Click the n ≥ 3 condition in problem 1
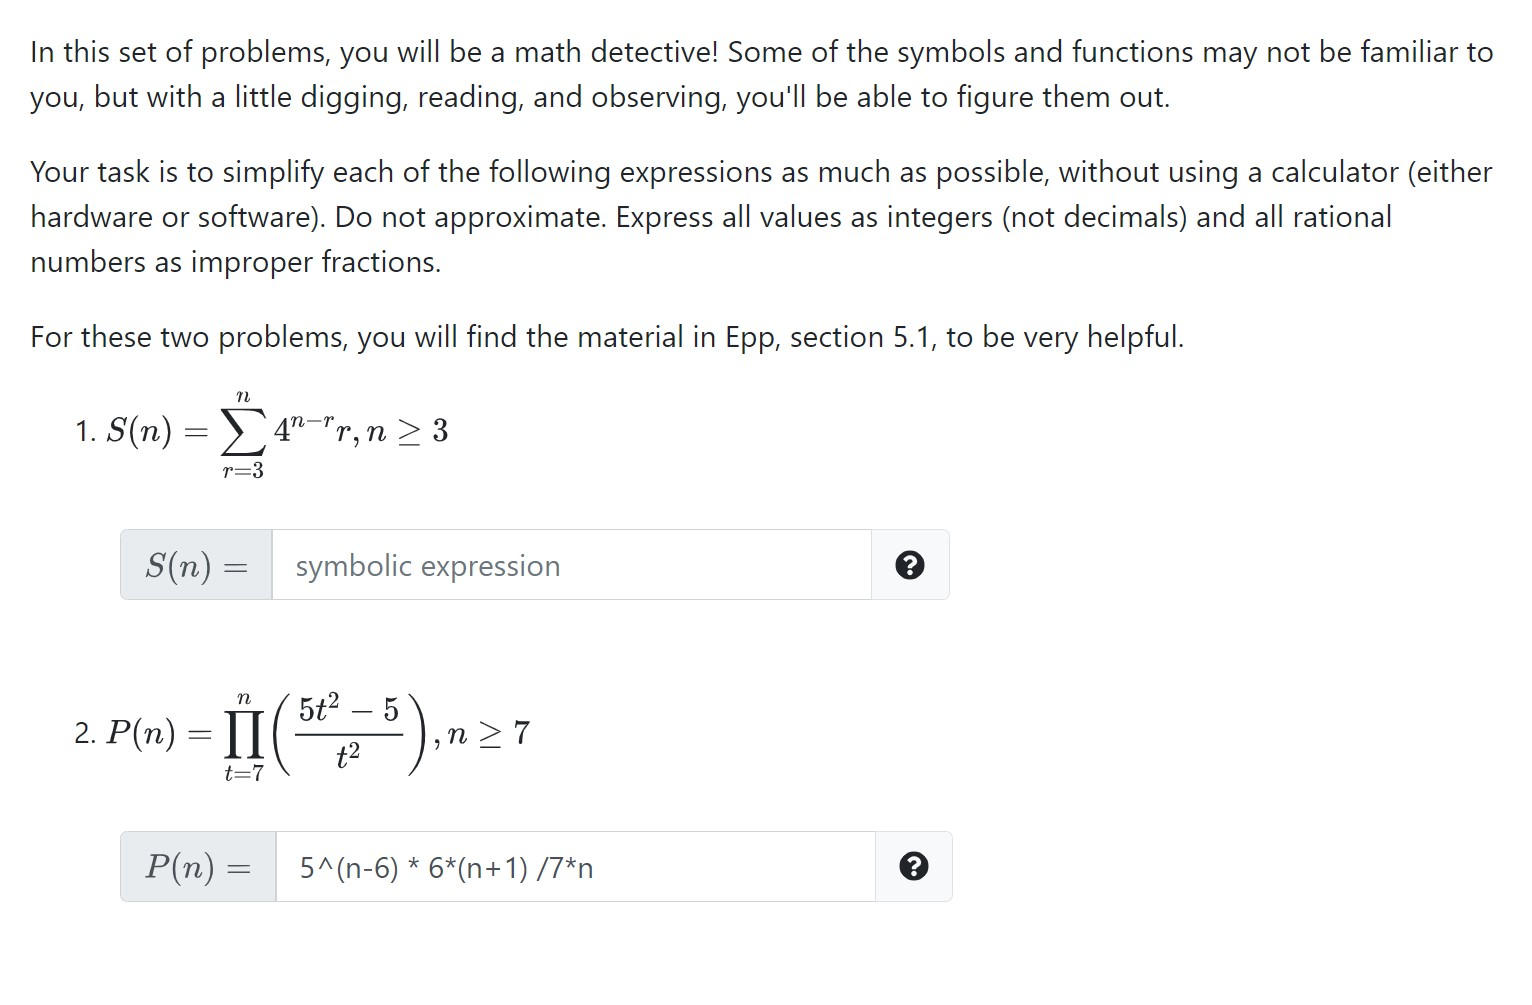Screen dimensions: 1532x1005 408,432
